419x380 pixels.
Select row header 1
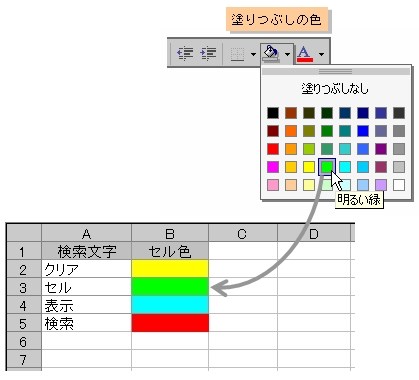[24, 251]
